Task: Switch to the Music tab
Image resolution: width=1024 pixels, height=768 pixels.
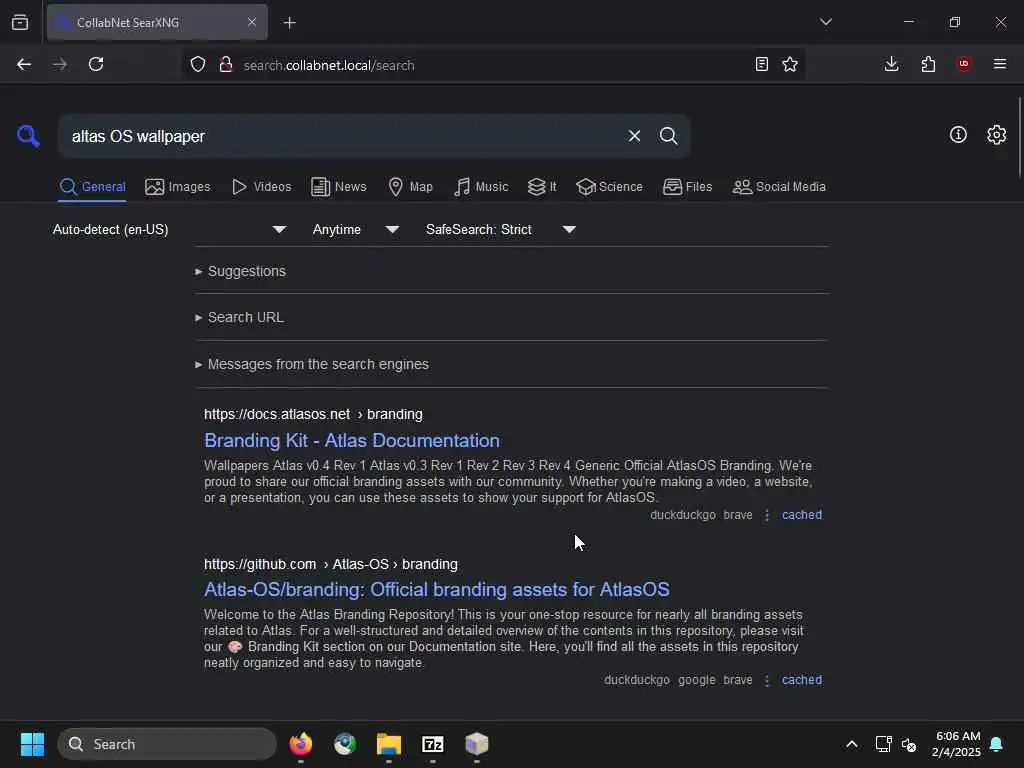Action: (481, 187)
